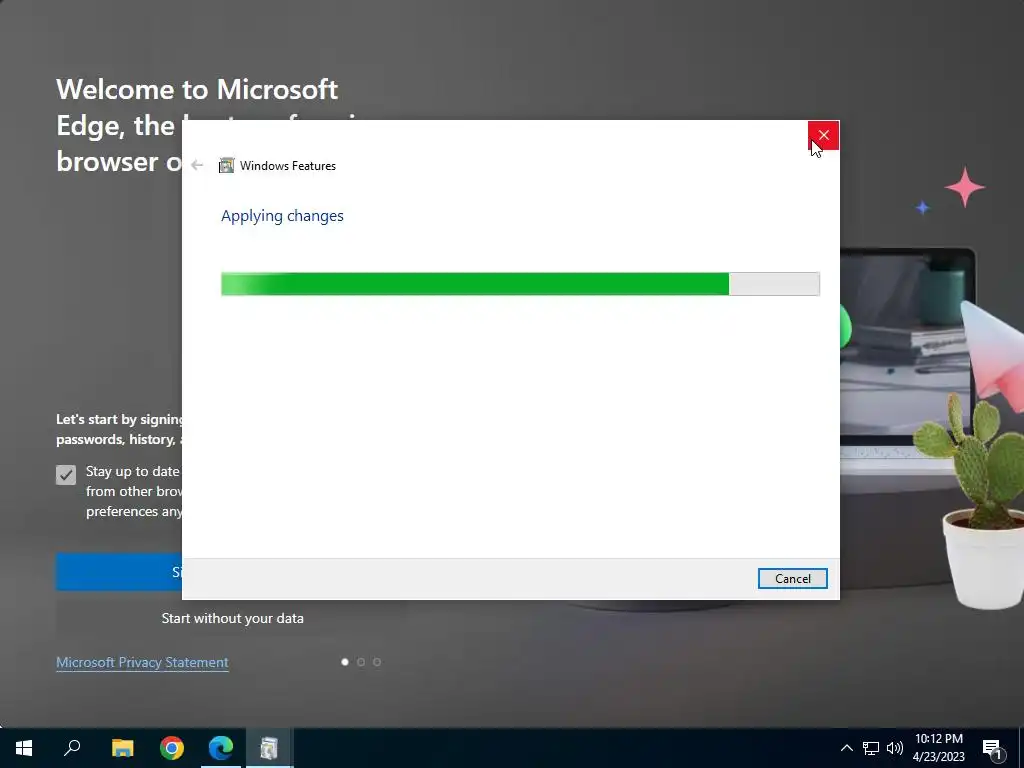The width and height of the screenshot is (1024, 768).
Task: Open Google Chrome from the taskbar
Action: tap(172, 748)
